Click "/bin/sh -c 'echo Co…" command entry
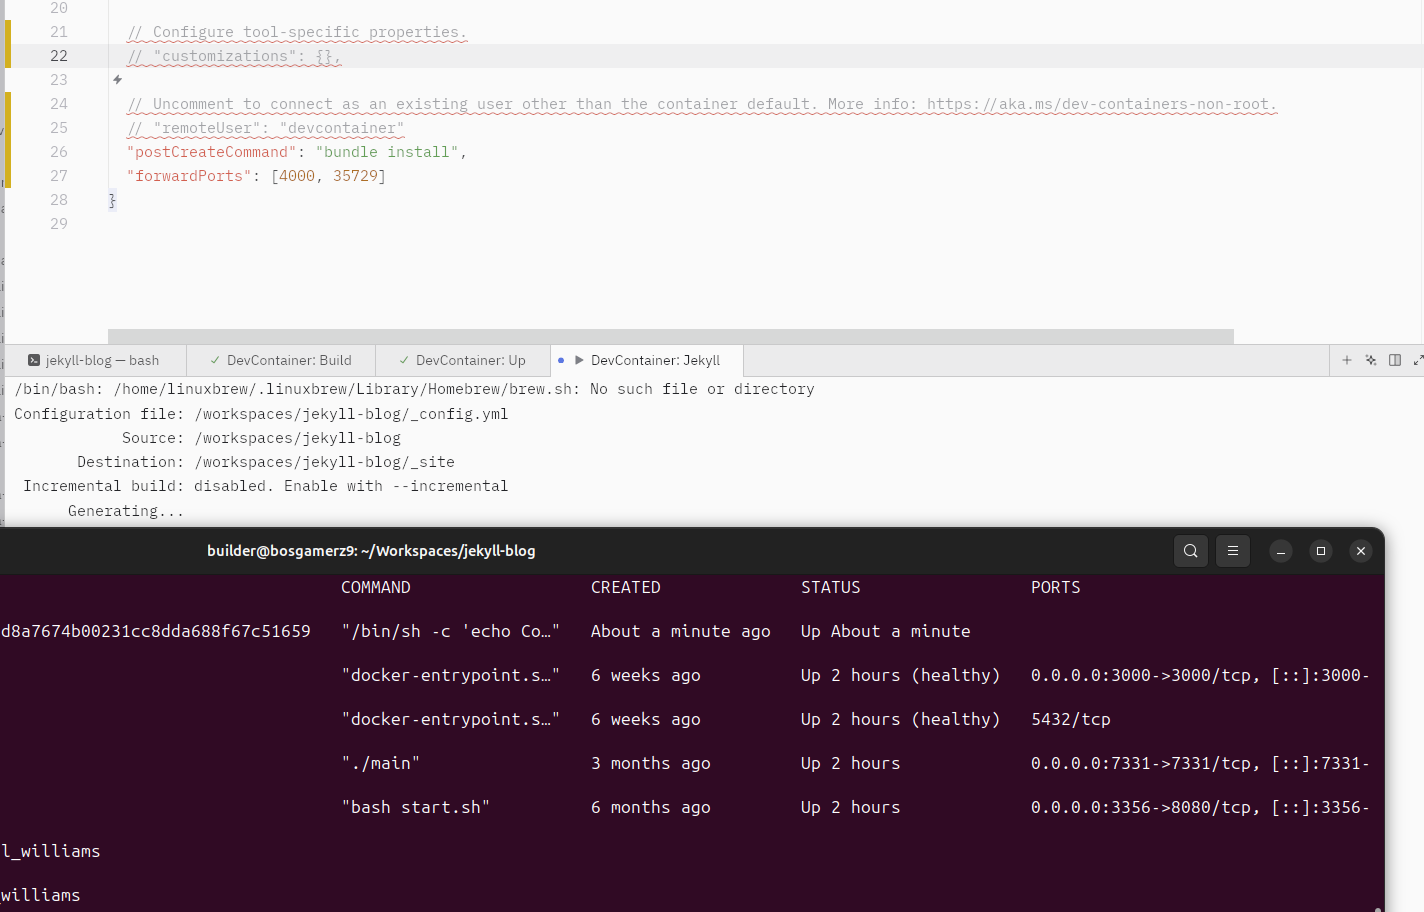The image size is (1424, 912). (x=451, y=631)
